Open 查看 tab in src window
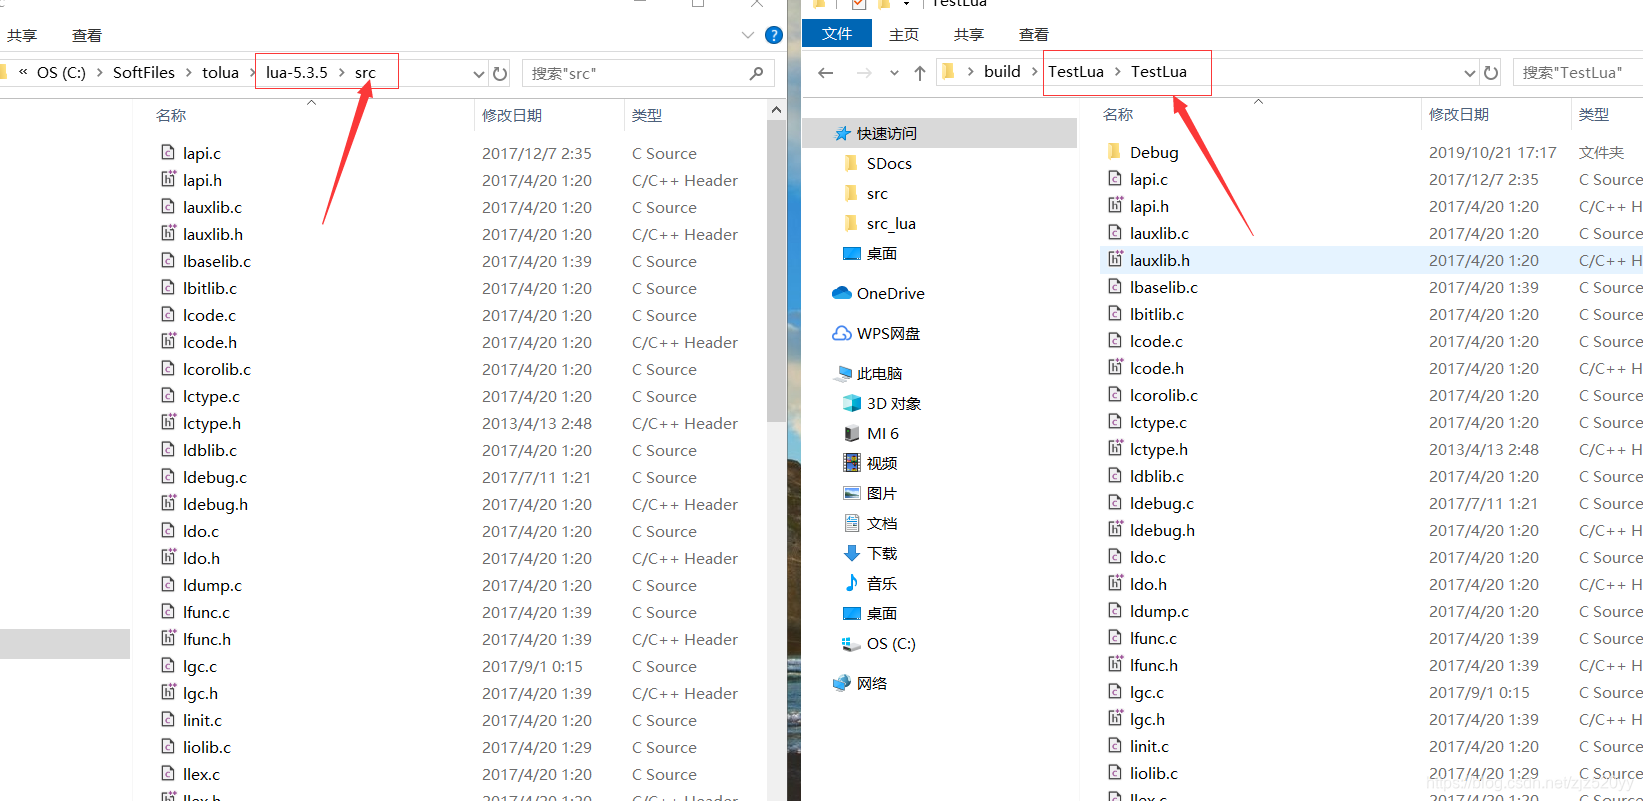1643x801 pixels. point(87,35)
